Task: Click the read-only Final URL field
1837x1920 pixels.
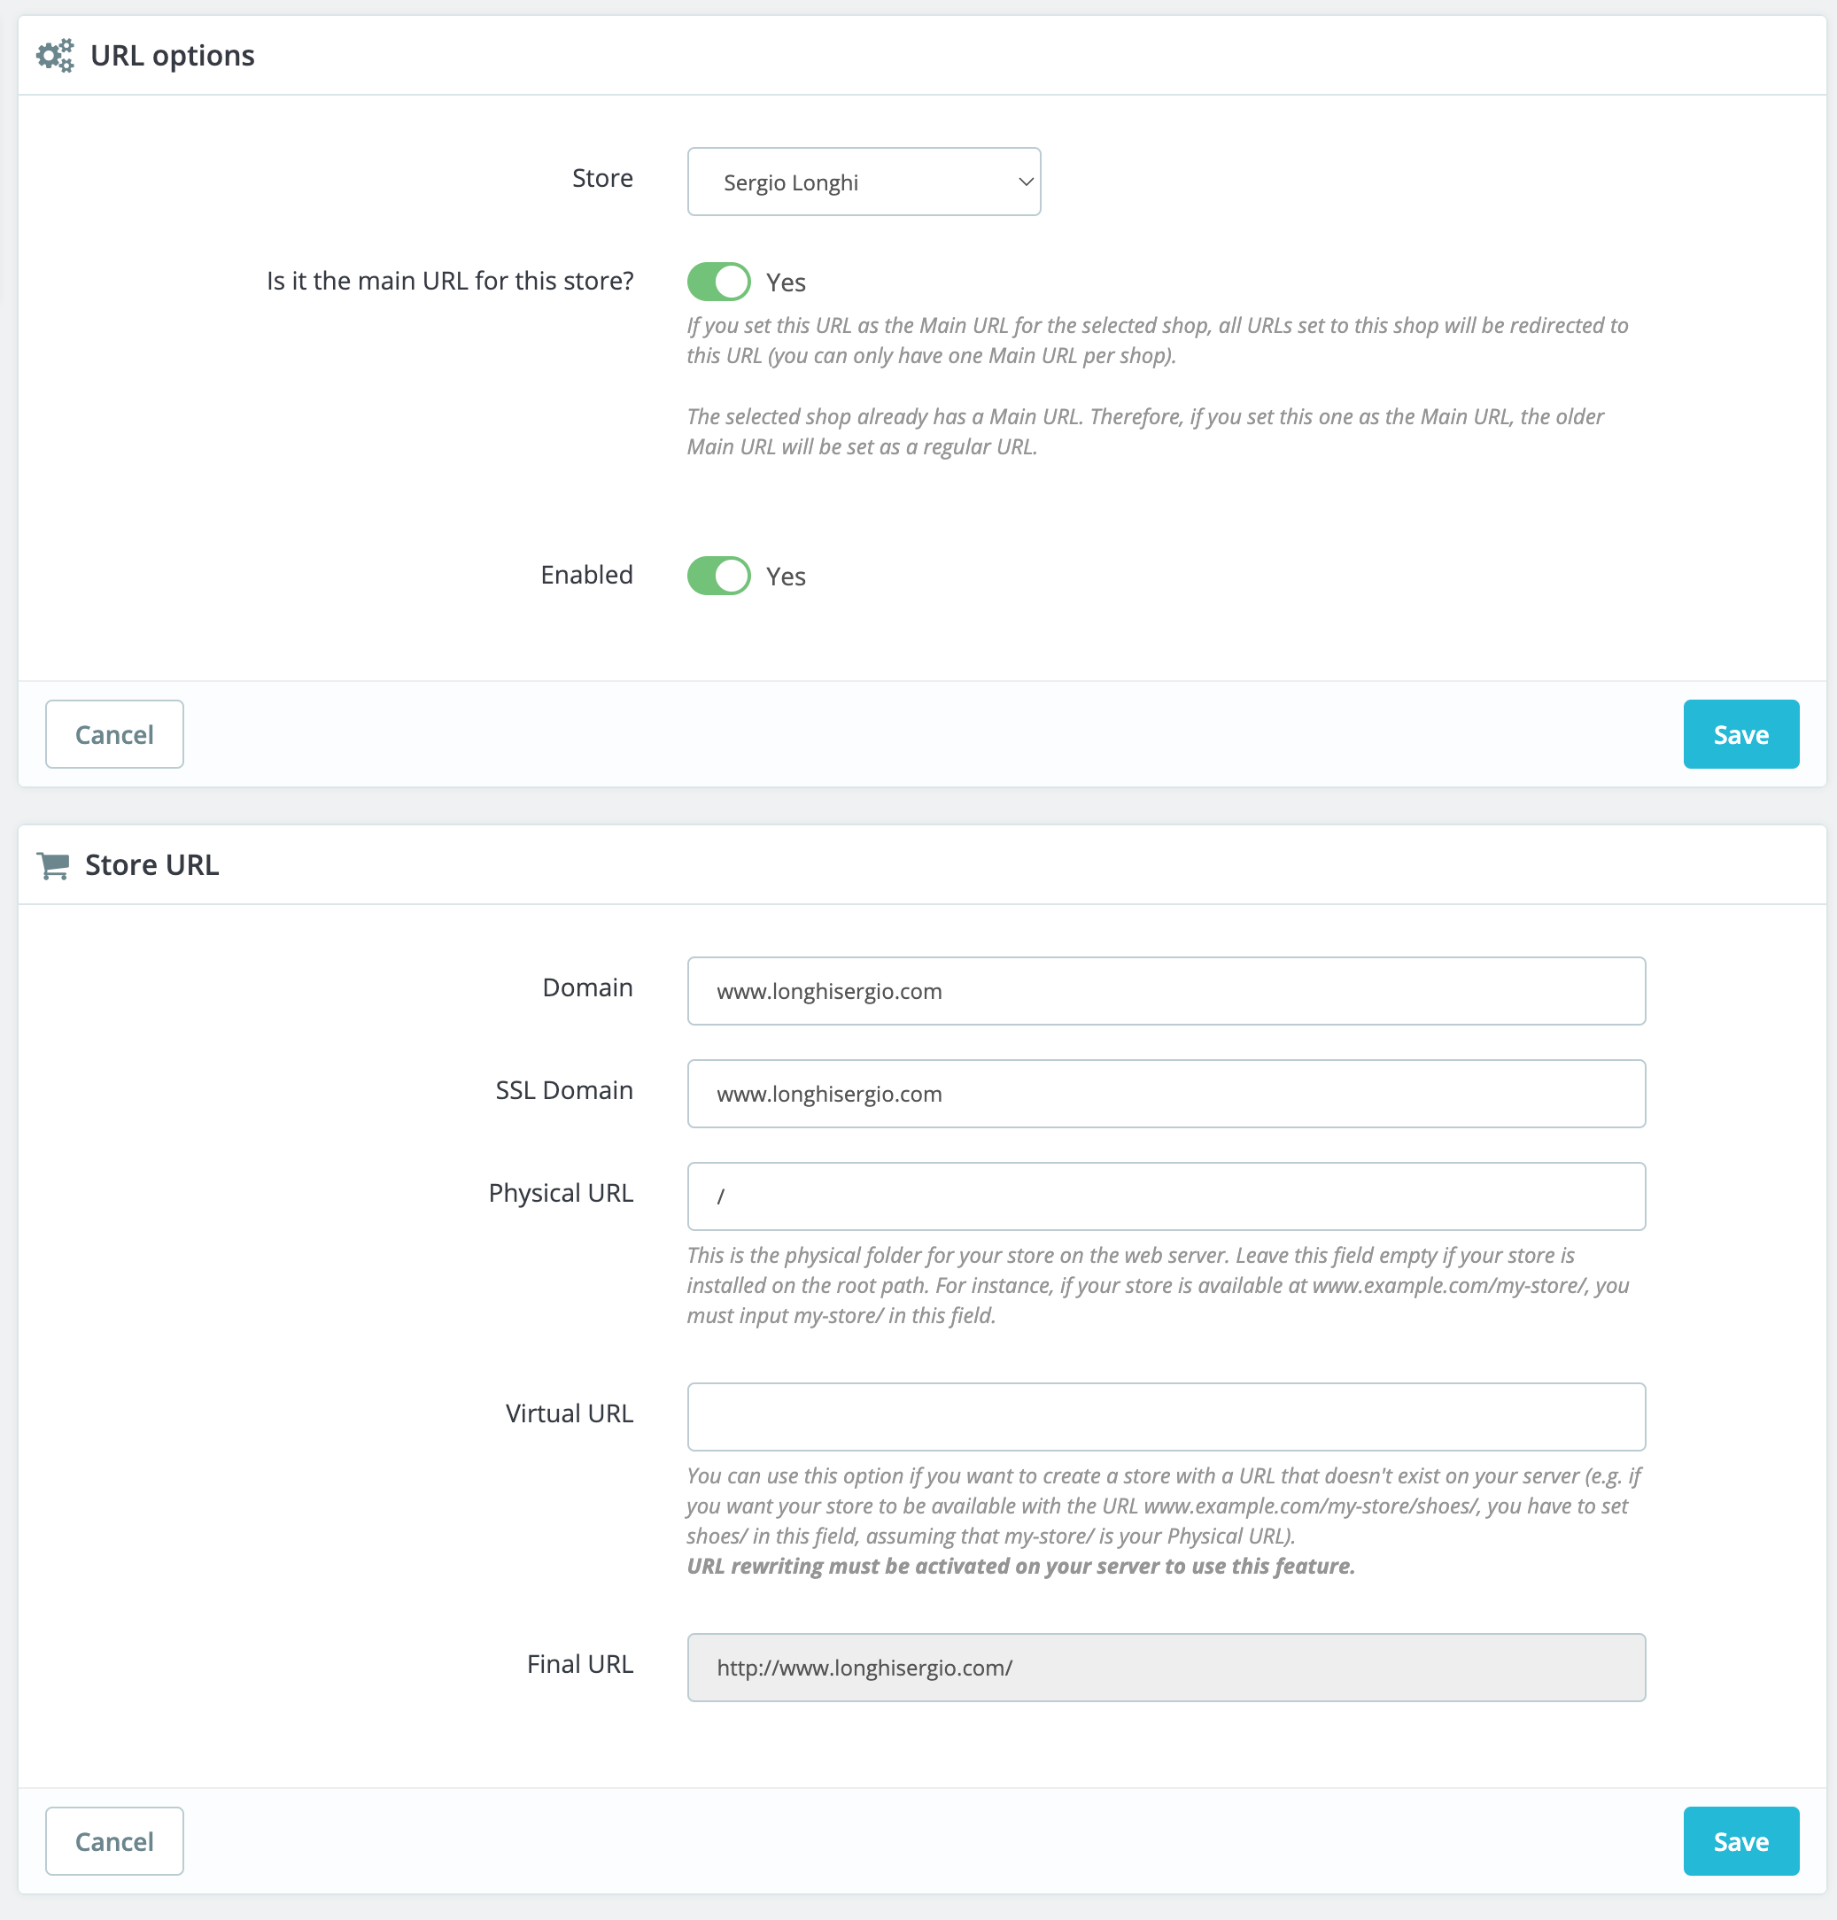Action: 1165,1668
